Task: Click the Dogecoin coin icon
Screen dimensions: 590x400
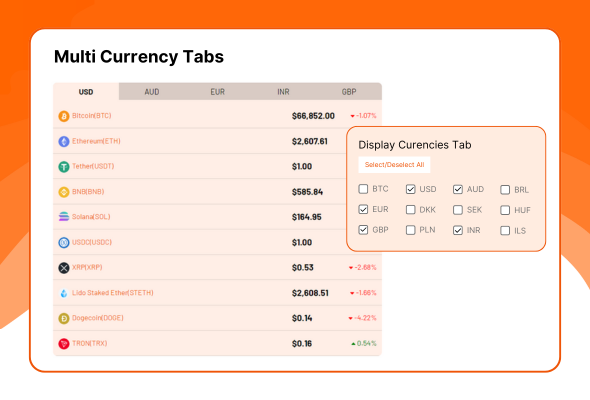Action: [x=64, y=318]
